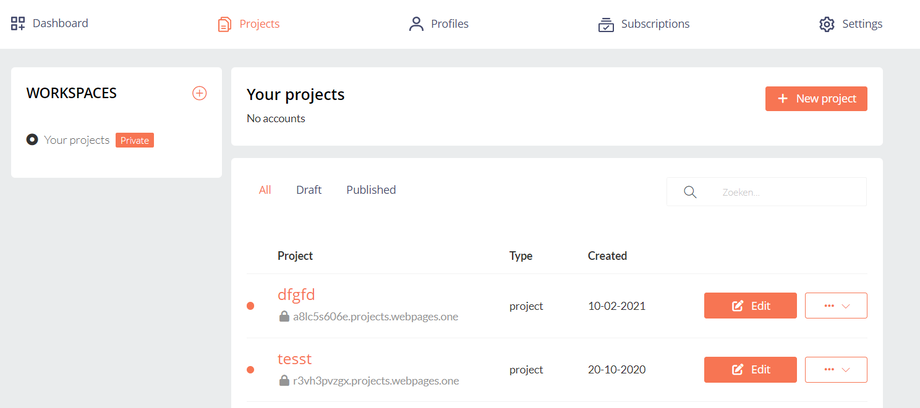920x408 pixels.
Task: Open the Dashboard grid icon
Action: (x=18, y=24)
